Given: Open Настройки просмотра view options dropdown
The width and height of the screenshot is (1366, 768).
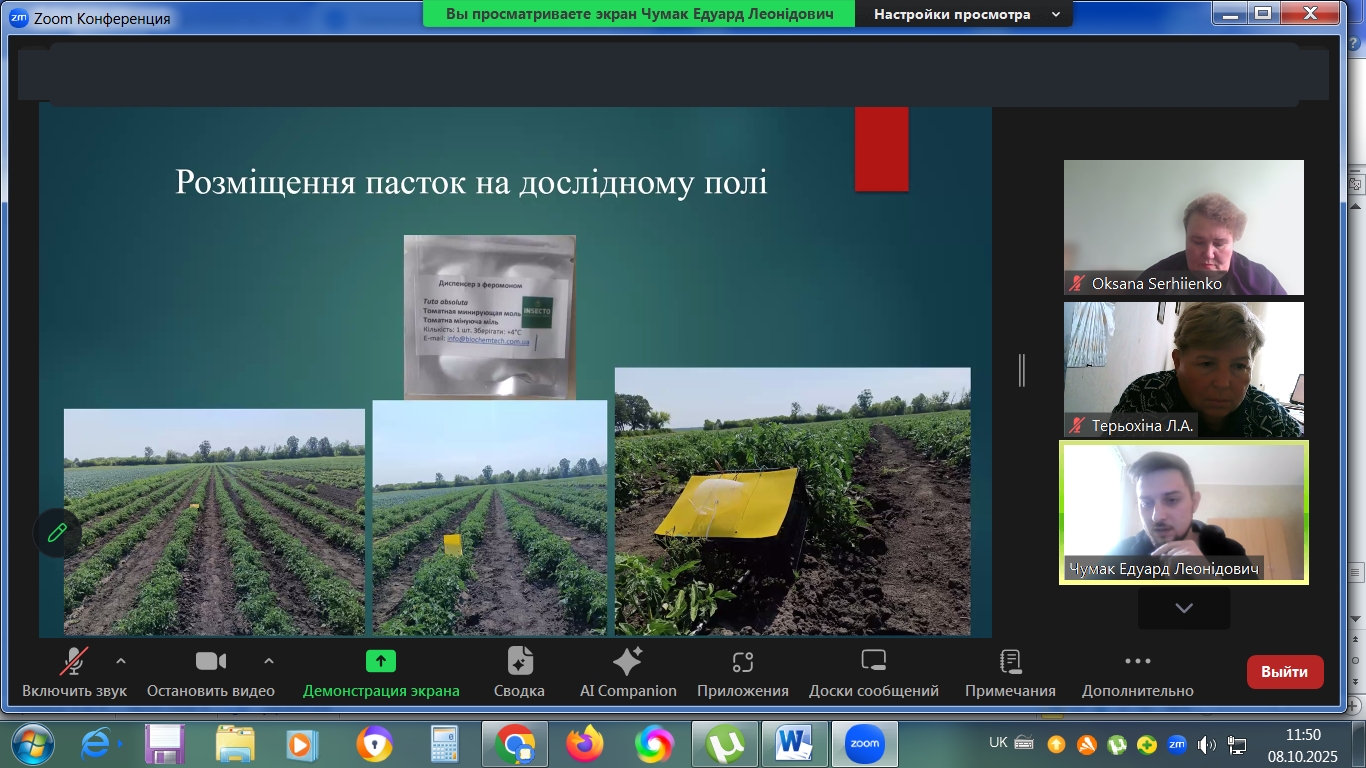Looking at the screenshot, I should click(966, 15).
